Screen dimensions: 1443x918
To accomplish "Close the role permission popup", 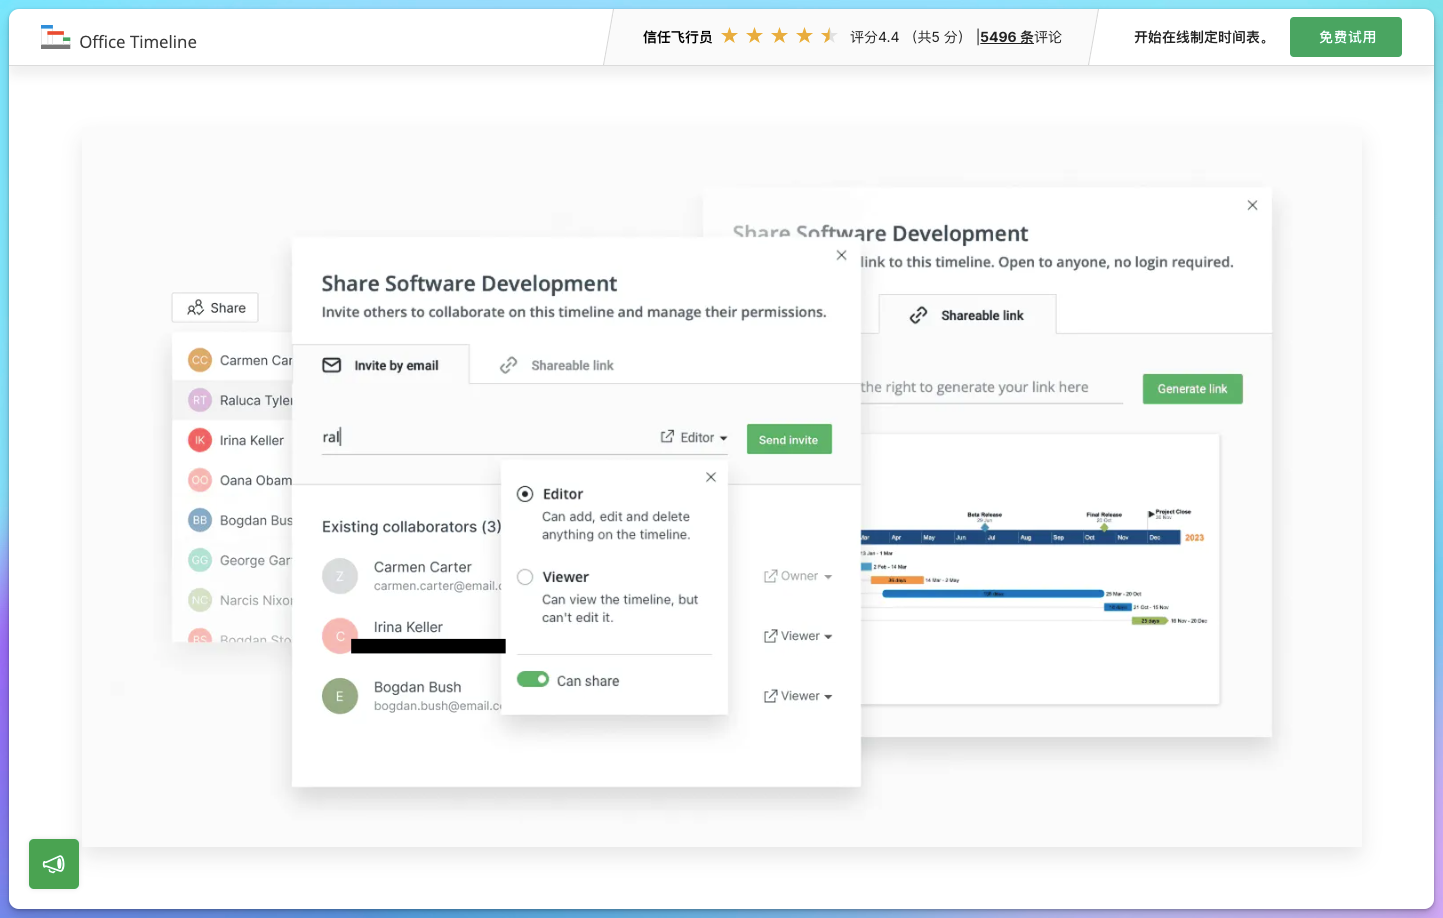I will (x=711, y=477).
